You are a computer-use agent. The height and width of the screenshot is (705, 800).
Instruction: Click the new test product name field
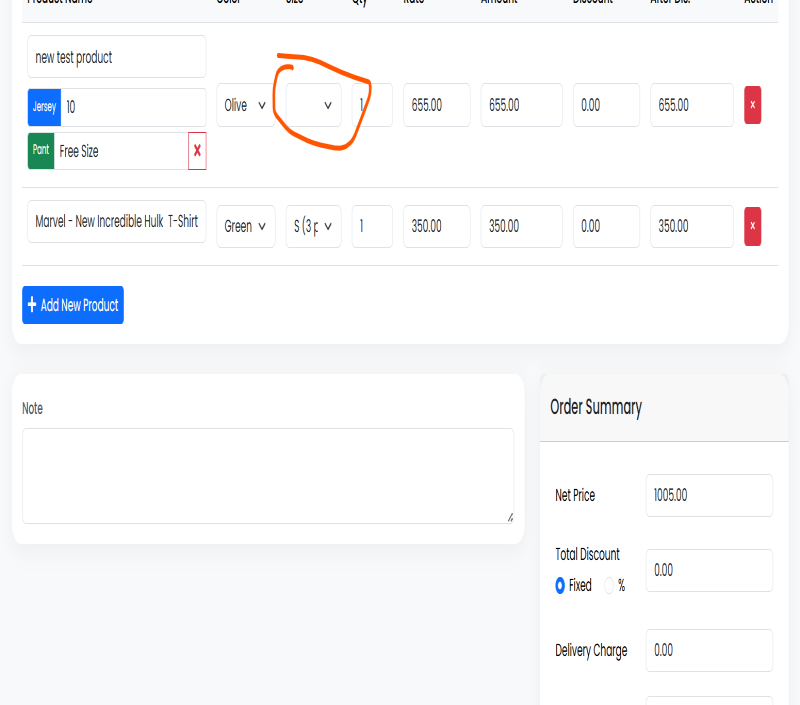[117, 57]
